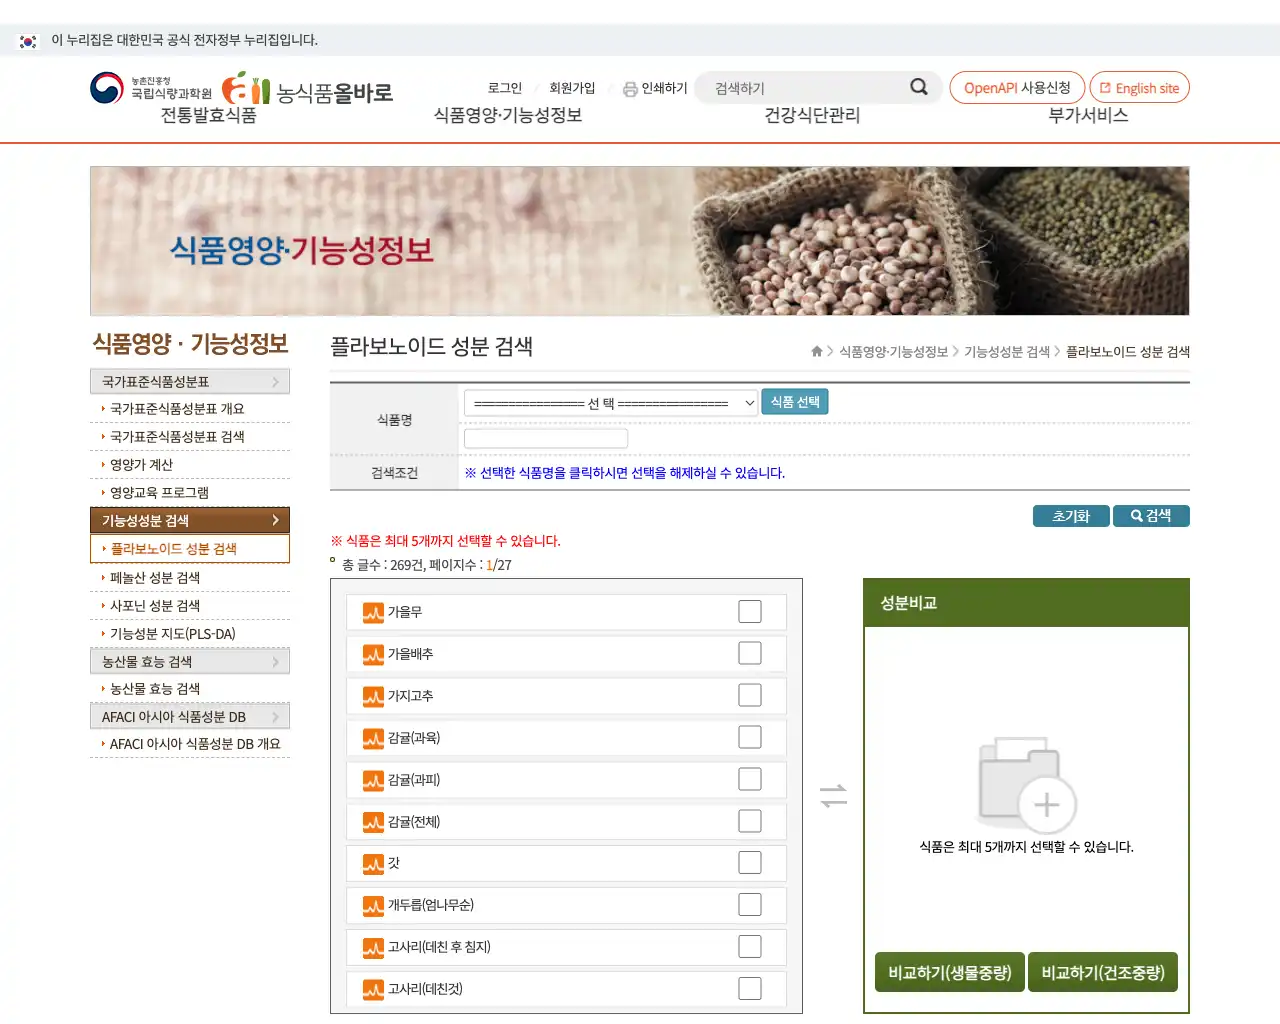The height and width of the screenshot is (1024, 1280).
Task: Click the 농식품올바로 carrot logo
Action: pos(247,88)
